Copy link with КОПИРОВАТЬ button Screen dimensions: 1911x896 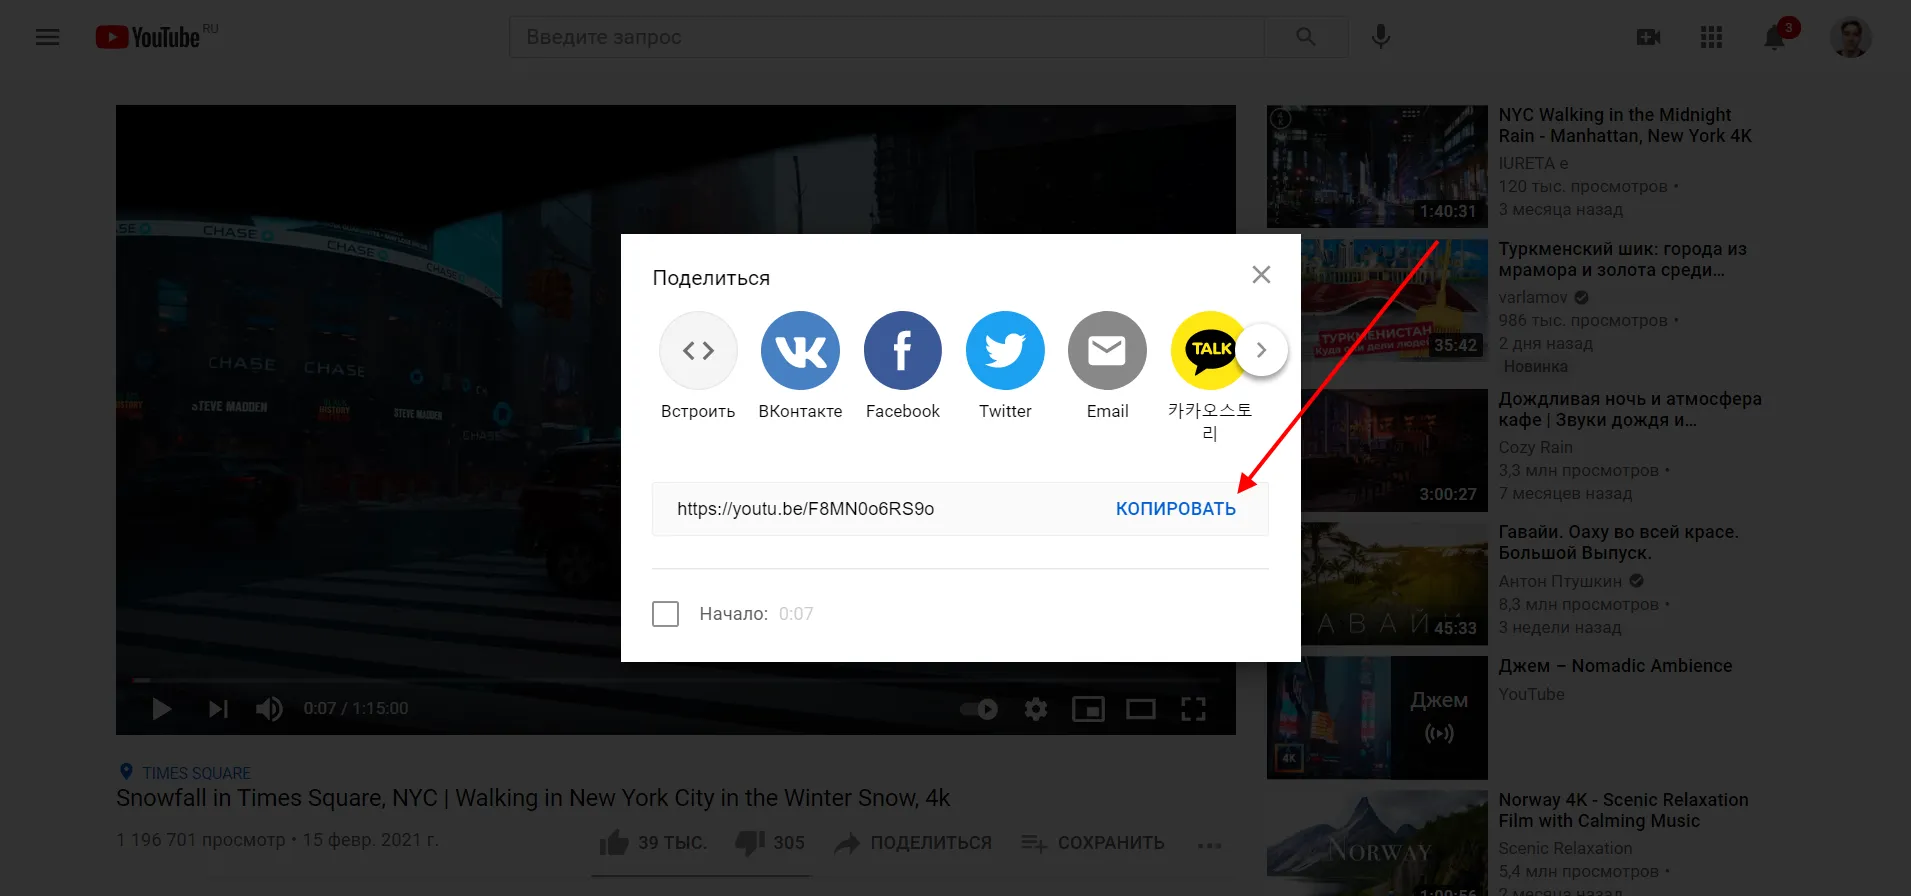[x=1176, y=509]
